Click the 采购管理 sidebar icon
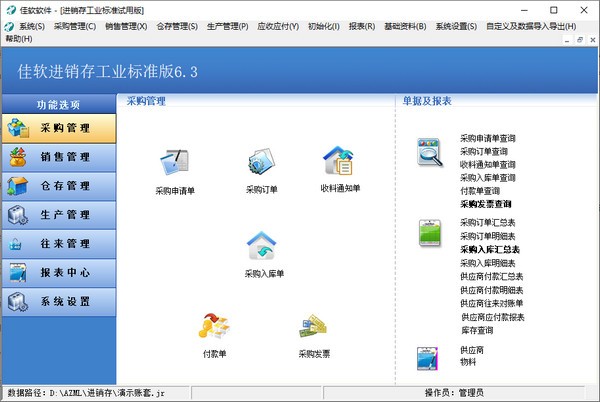Viewport: 600px width, 402px height. [18, 128]
